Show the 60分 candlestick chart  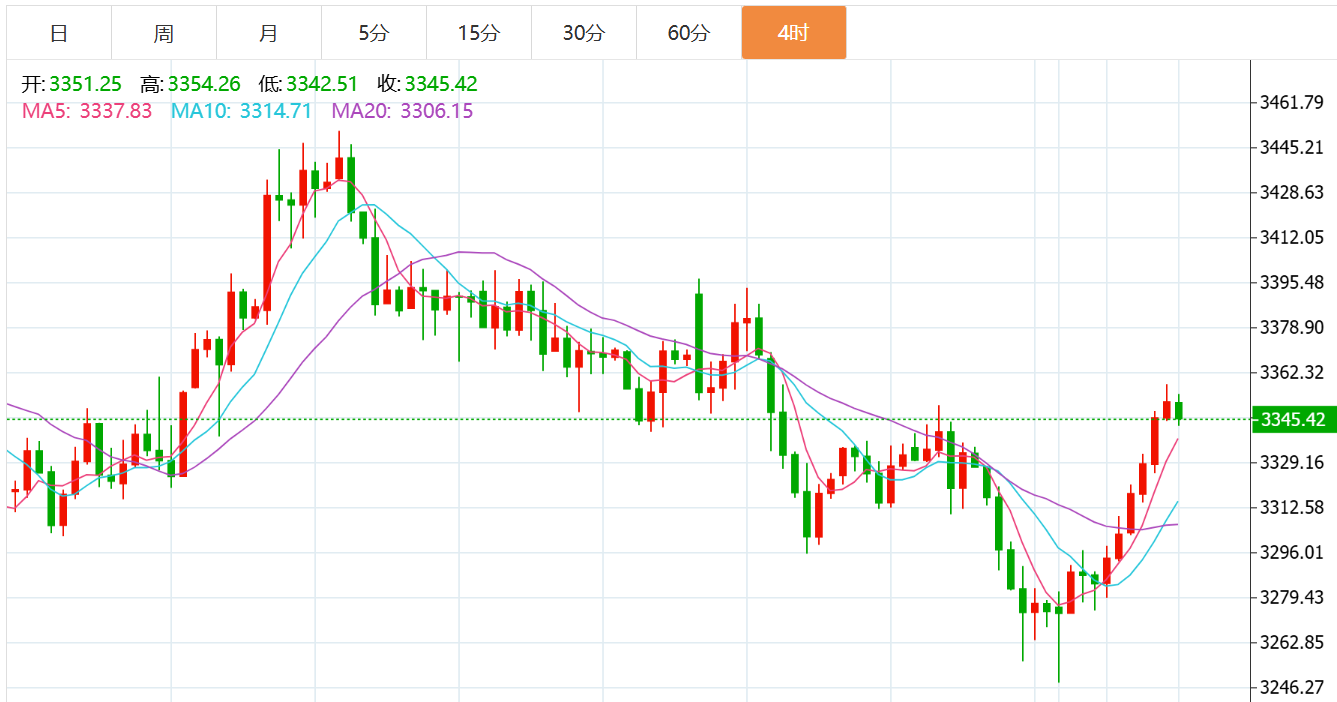pyautogui.click(x=688, y=33)
